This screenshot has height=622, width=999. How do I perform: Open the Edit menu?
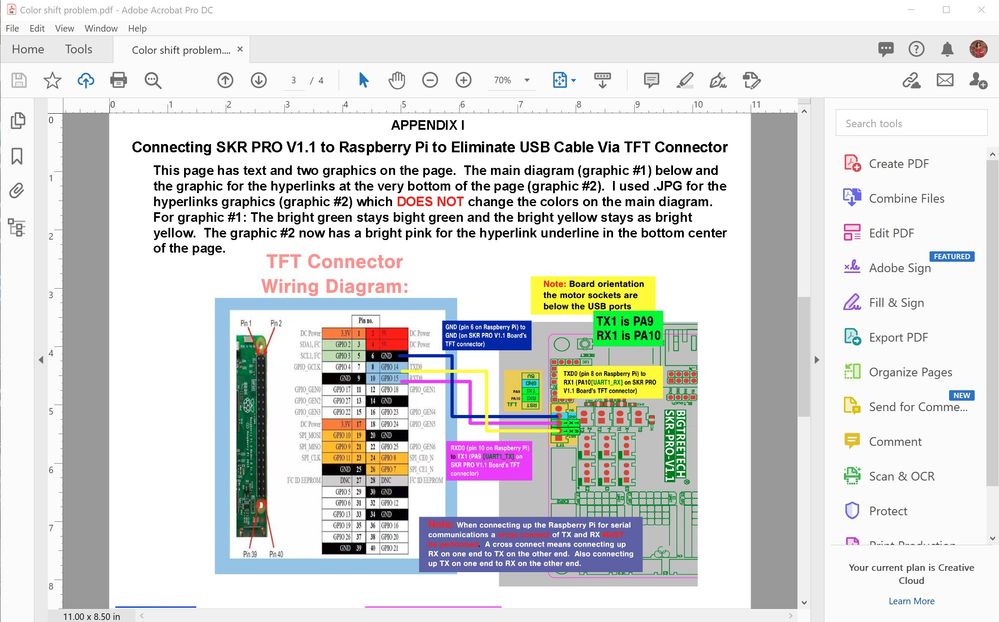point(37,28)
